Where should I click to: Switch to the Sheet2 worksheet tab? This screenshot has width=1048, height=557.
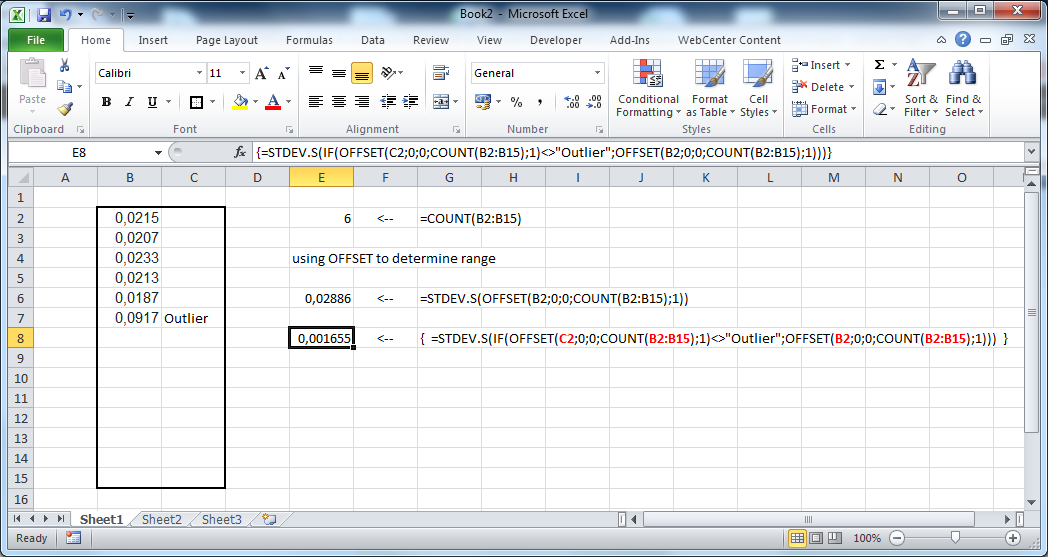pyautogui.click(x=162, y=519)
